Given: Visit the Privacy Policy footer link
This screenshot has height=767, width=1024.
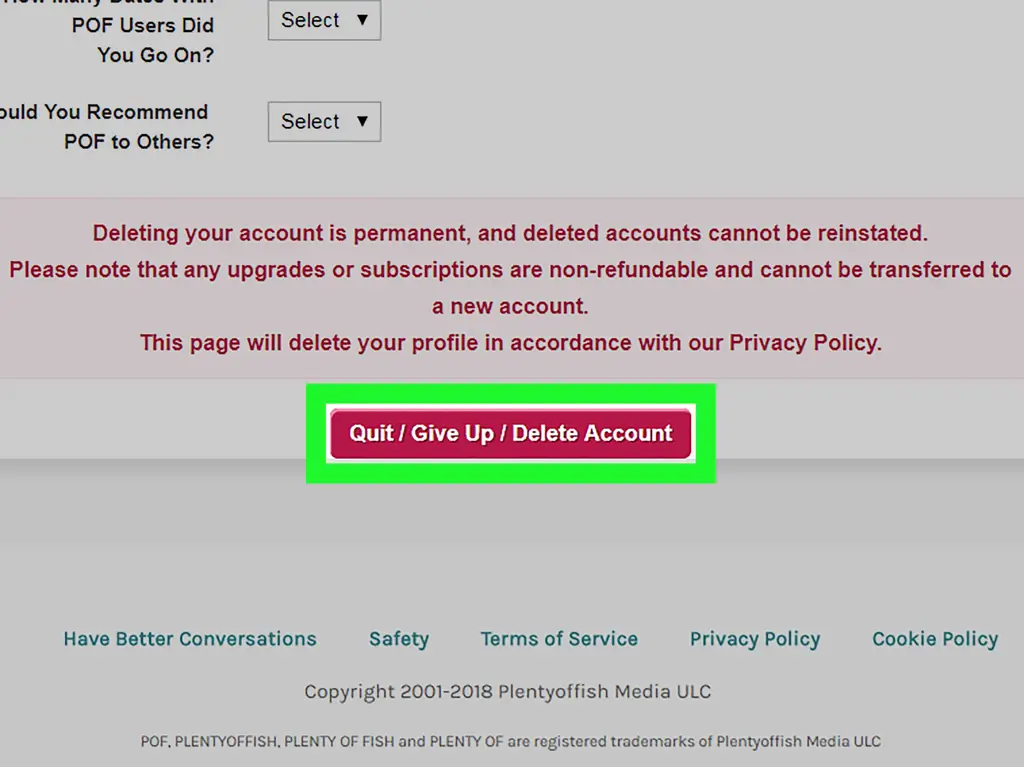Looking at the screenshot, I should (x=755, y=639).
